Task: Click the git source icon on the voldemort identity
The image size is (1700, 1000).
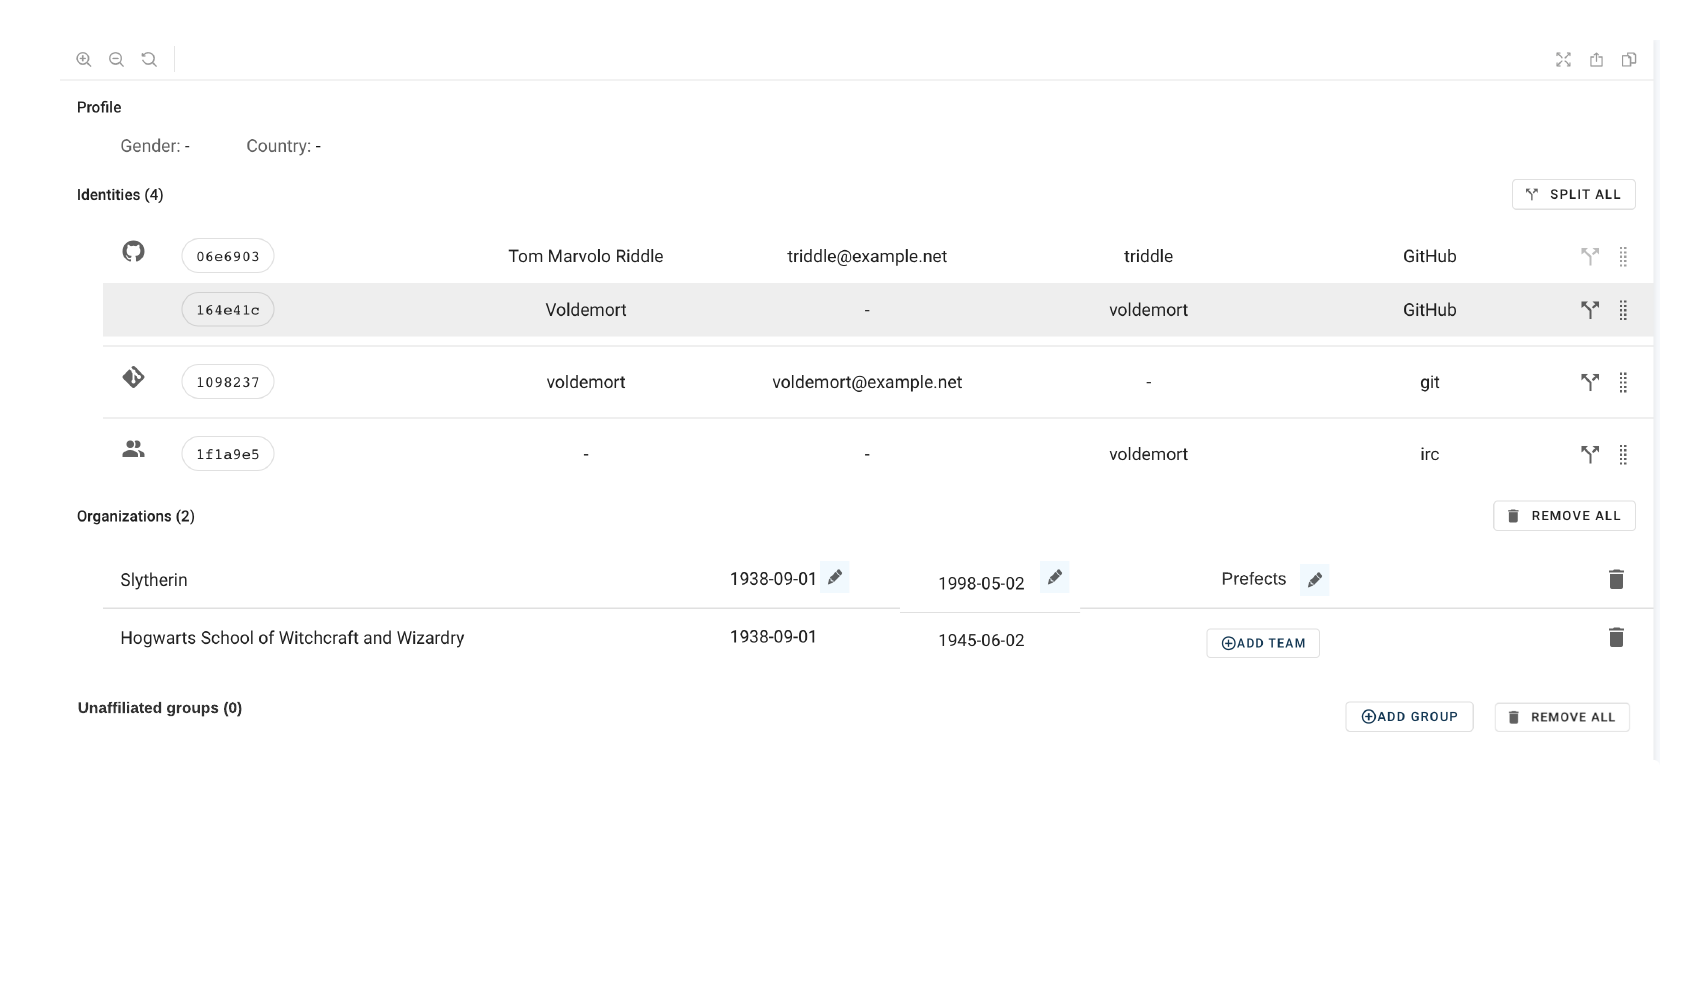Action: (134, 379)
